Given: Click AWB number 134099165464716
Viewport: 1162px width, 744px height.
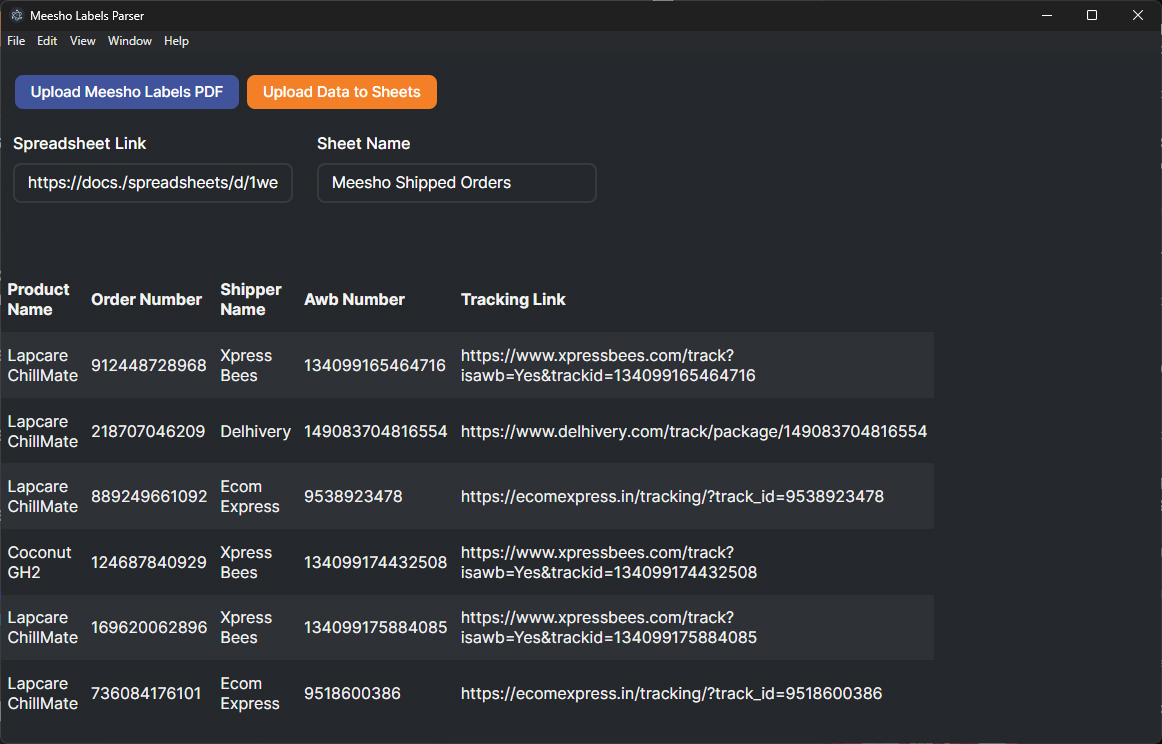Looking at the screenshot, I should (375, 365).
